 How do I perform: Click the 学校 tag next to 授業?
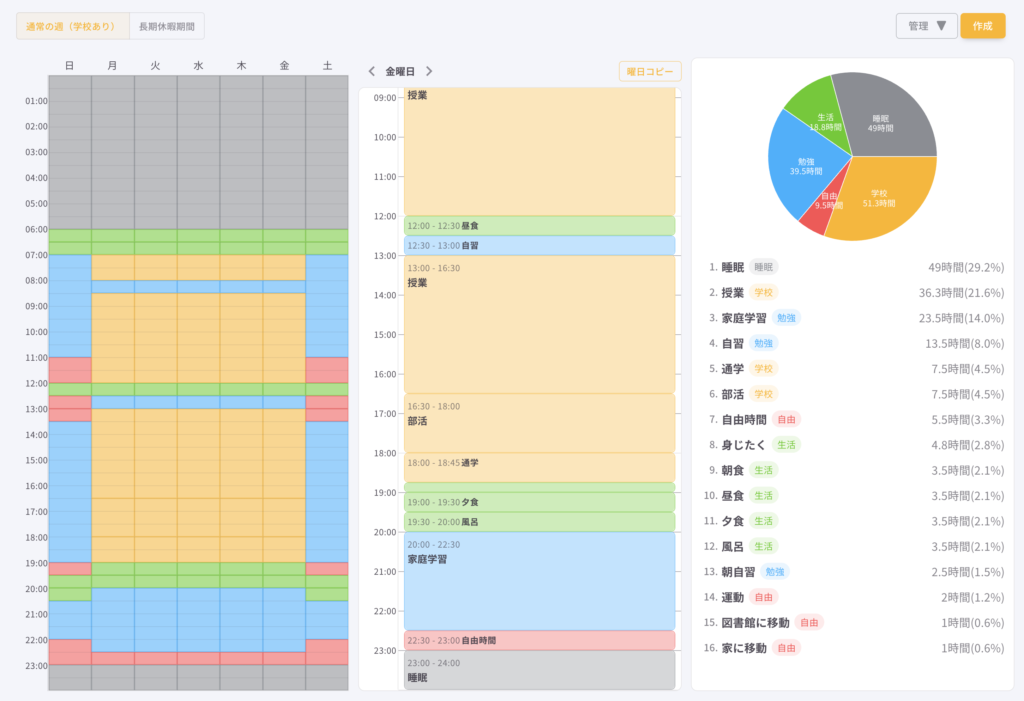click(764, 293)
